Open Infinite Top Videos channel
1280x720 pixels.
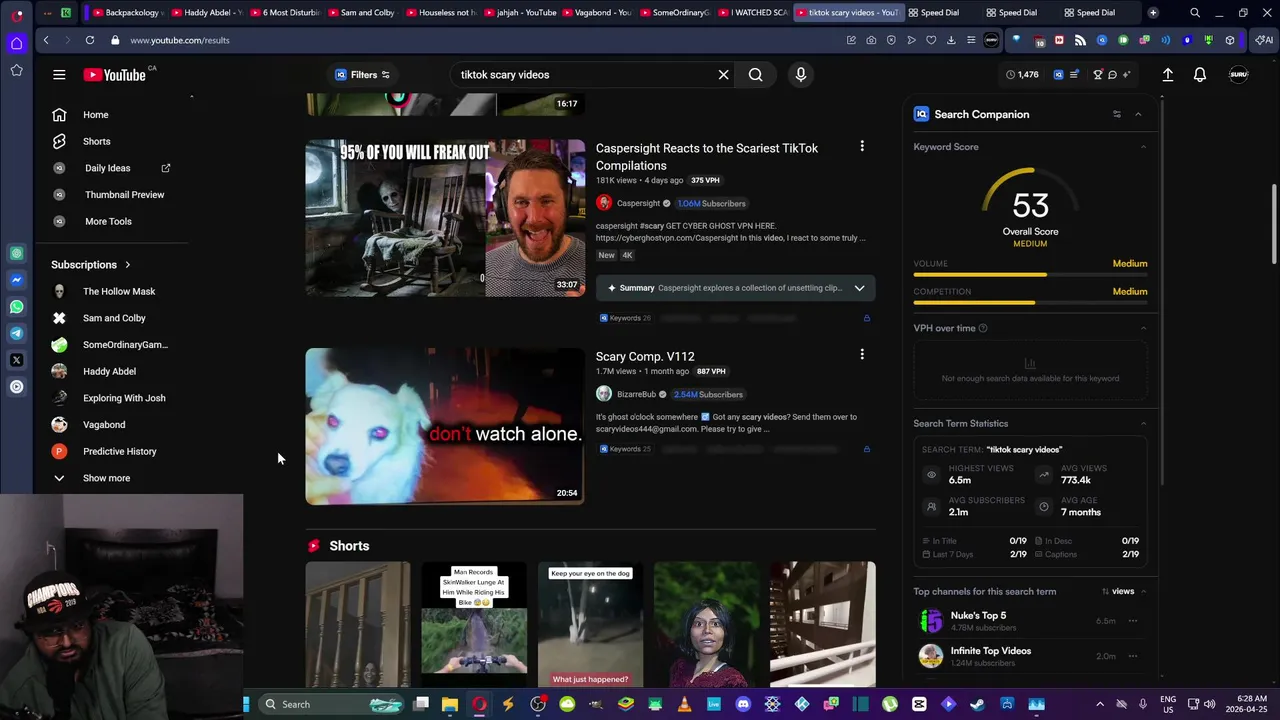coord(990,651)
